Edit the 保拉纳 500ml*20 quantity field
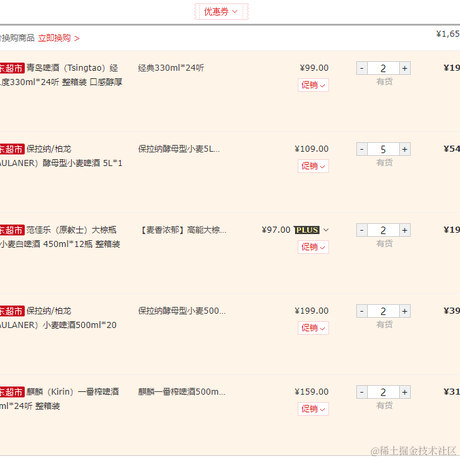The width and height of the screenshot is (460, 460). (x=383, y=311)
